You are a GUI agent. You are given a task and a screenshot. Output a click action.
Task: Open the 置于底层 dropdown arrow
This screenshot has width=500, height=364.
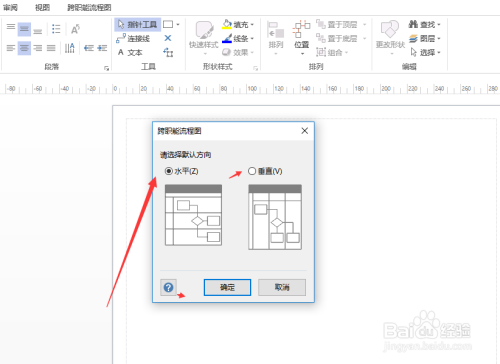coord(364,39)
